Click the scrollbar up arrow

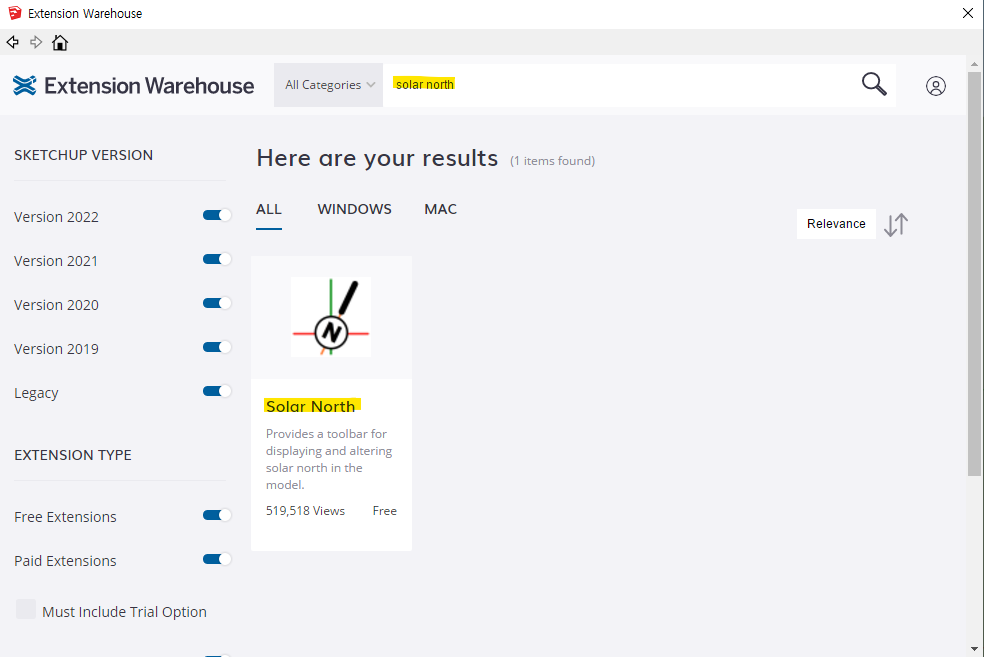click(974, 64)
